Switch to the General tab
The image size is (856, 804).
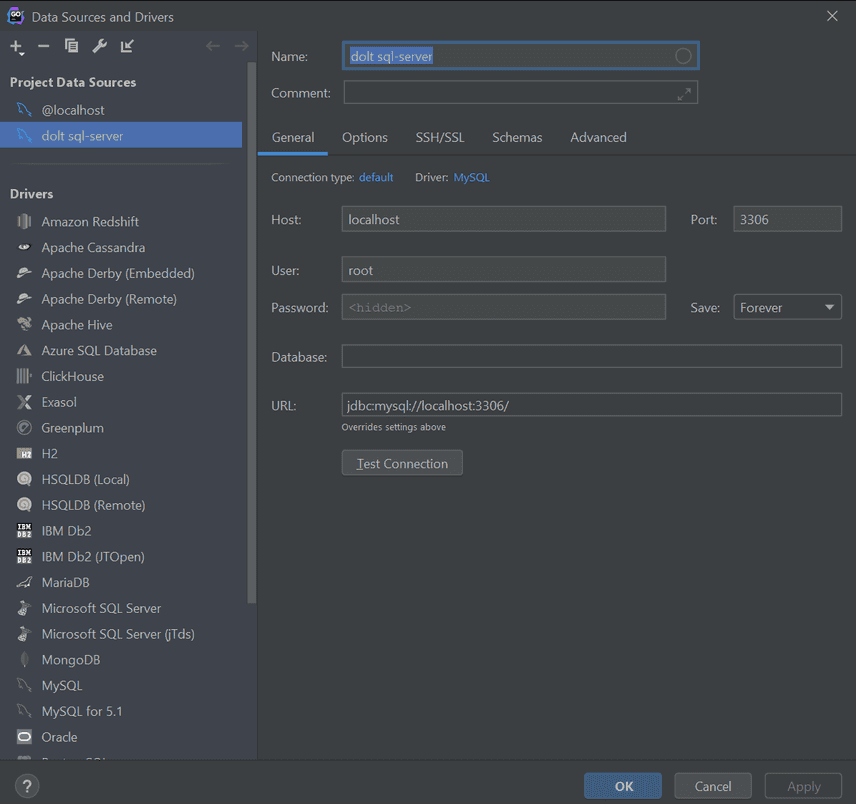pyautogui.click(x=293, y=138)
